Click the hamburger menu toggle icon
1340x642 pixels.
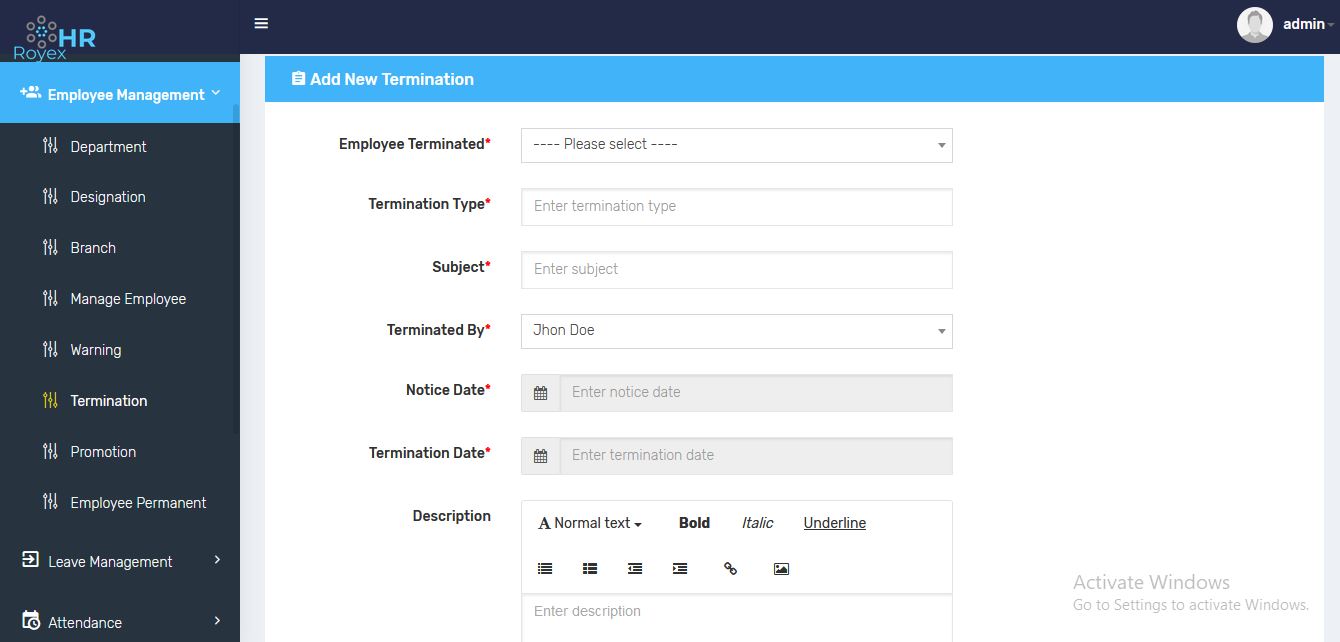point(261,23)
